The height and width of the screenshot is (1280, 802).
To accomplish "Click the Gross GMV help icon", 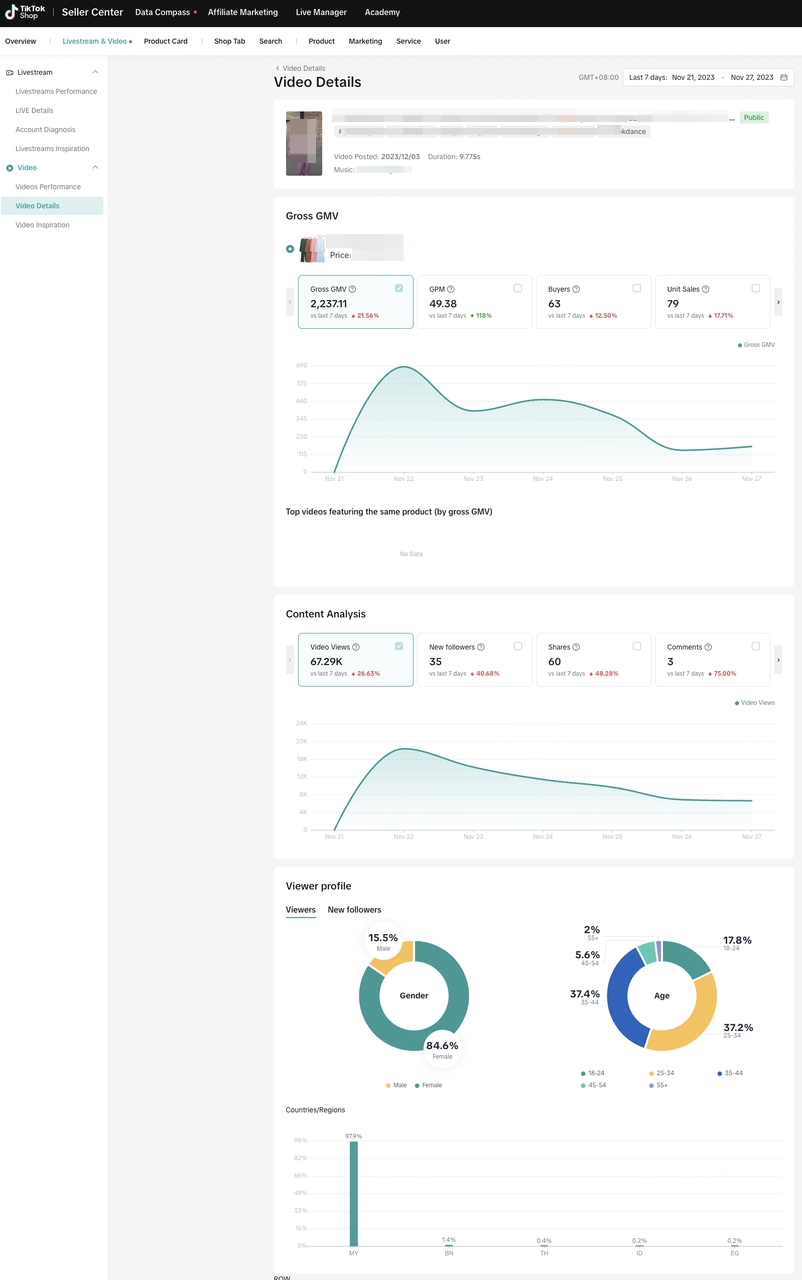I will click(x=352, y=289).
